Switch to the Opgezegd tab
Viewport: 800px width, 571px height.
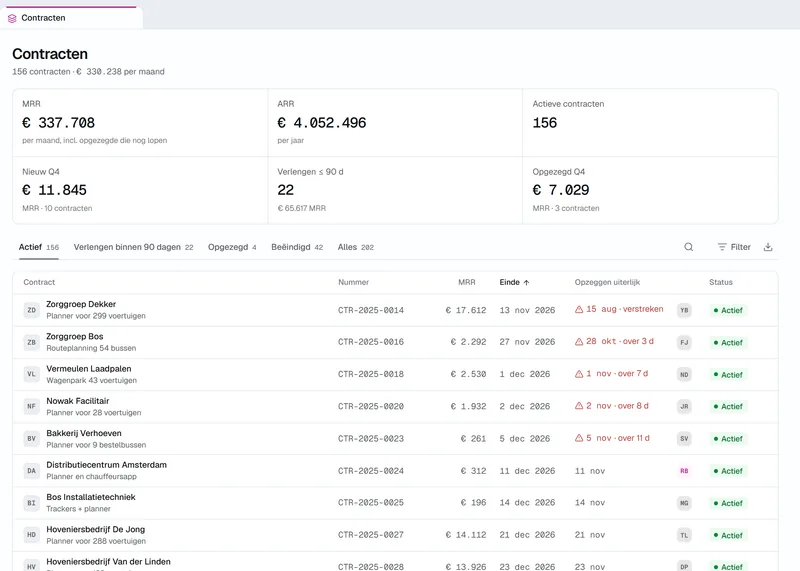(232, 247)
